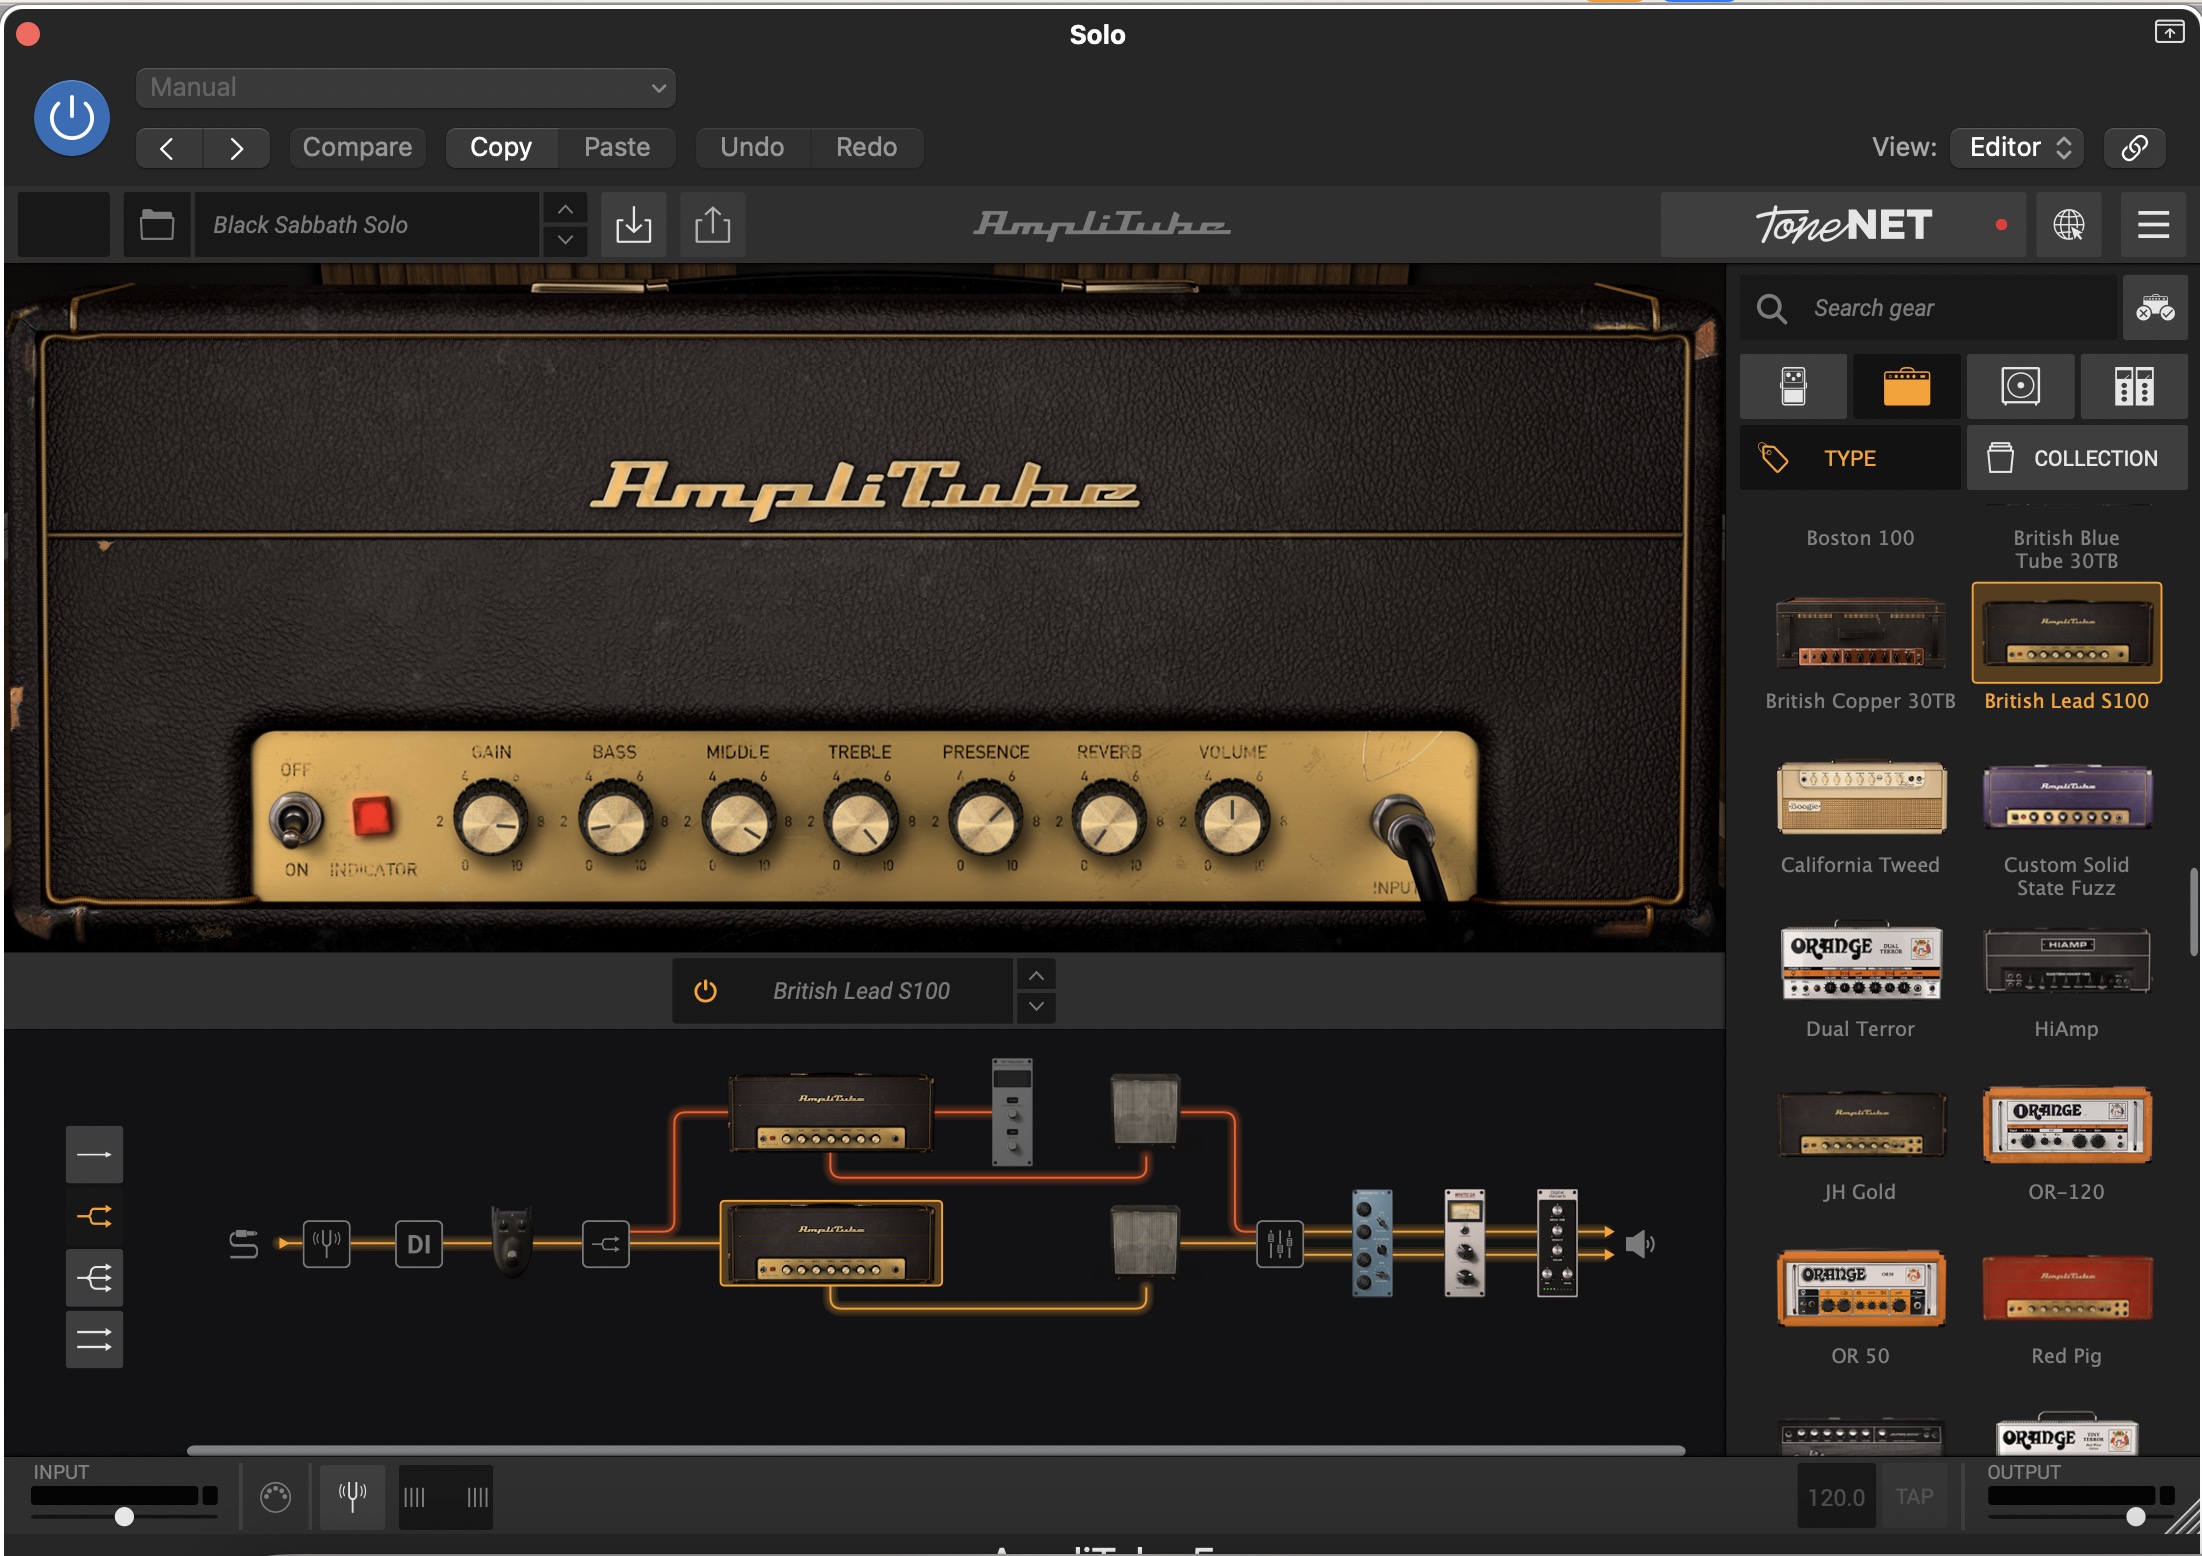The image size is (2202, 1556).
Task: Open the tuner block in chain
Action: click(326, 1244)
